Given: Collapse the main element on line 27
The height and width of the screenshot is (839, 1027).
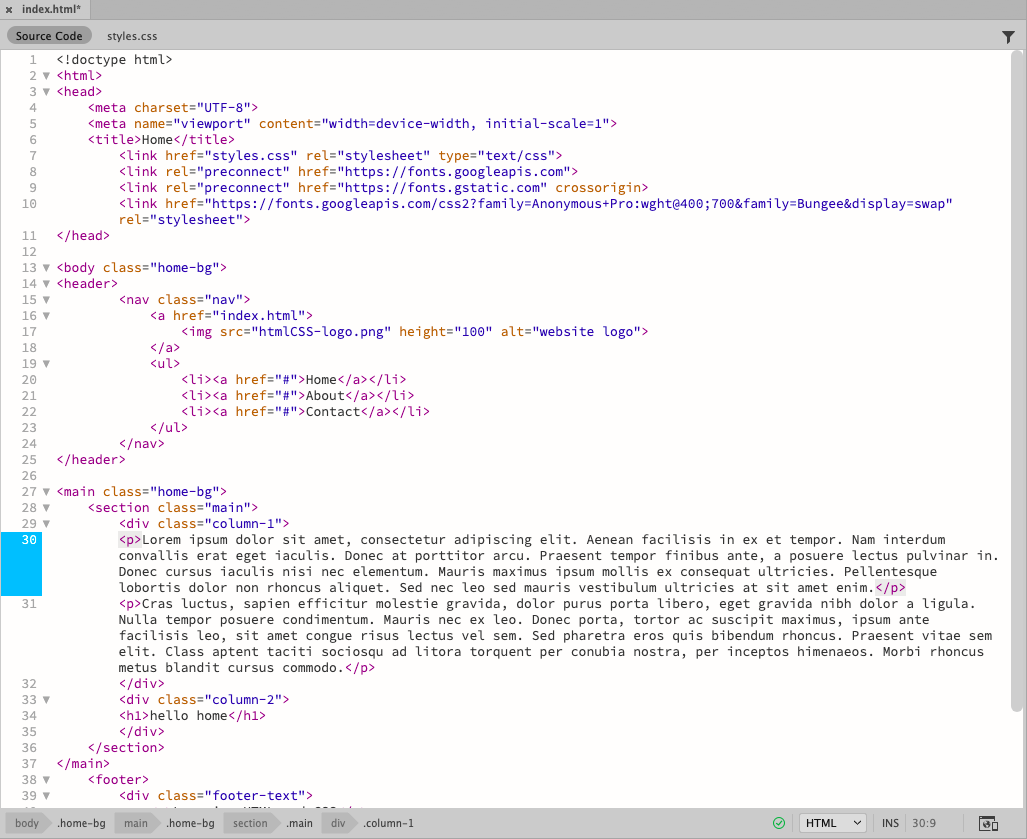Looking at the screenshot, I should pyautogui.click(x=46, y=492).
